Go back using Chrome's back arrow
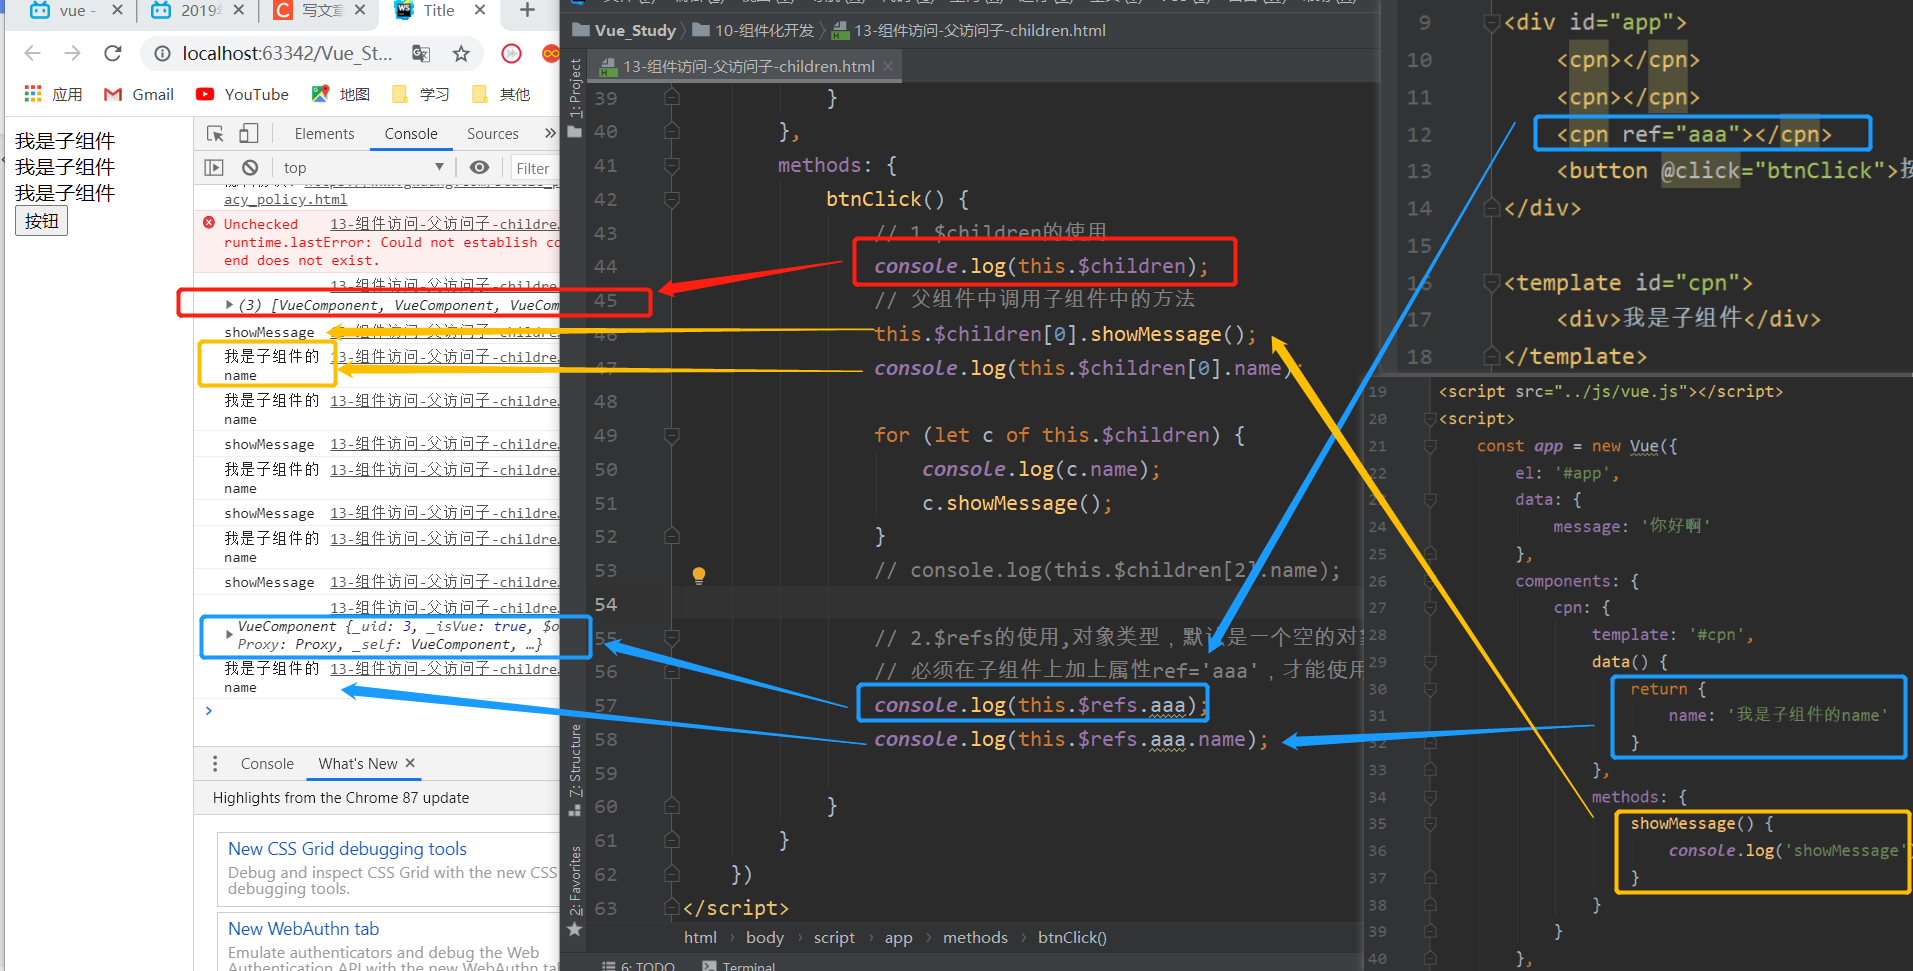The image size is (1913, 971). click(x=32, y=53)
